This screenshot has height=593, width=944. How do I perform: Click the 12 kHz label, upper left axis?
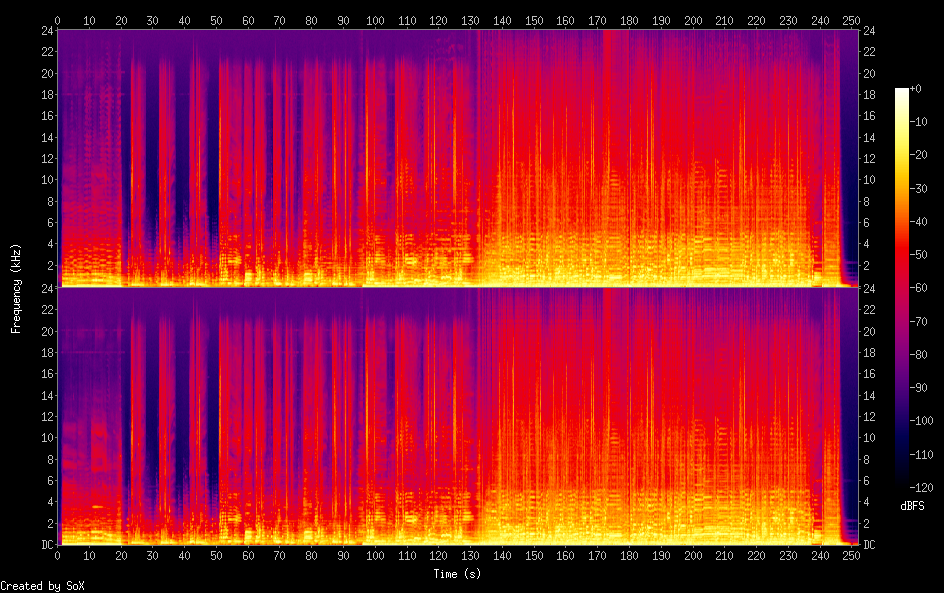coord(48,158)
